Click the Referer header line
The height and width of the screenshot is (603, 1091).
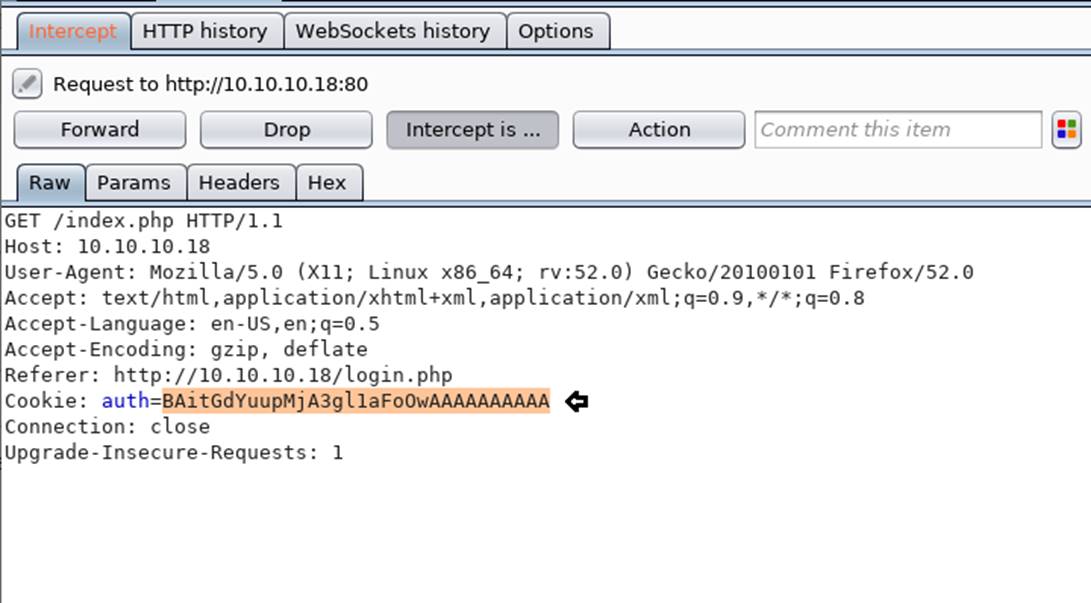click(x=228, y=376)
